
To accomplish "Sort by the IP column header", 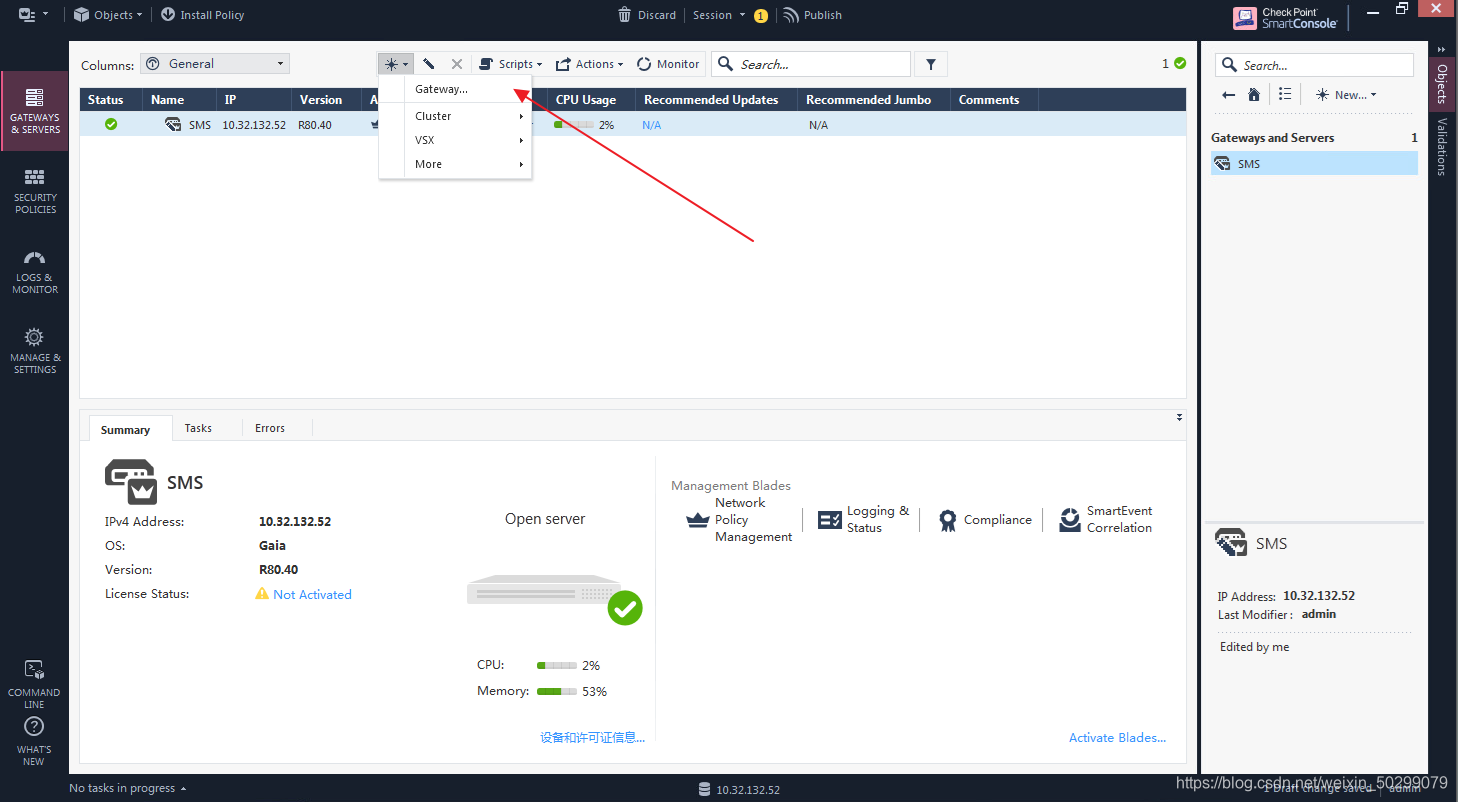I will (254, 100).
